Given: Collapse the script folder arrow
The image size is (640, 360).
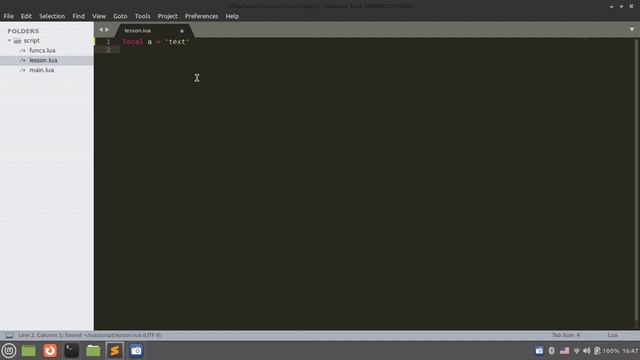Looking at the screenshot, I should tap(9, 40).
